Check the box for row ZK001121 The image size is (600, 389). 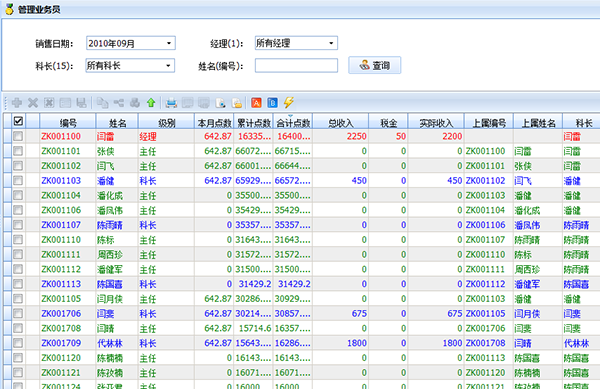(x=18, y=373)
